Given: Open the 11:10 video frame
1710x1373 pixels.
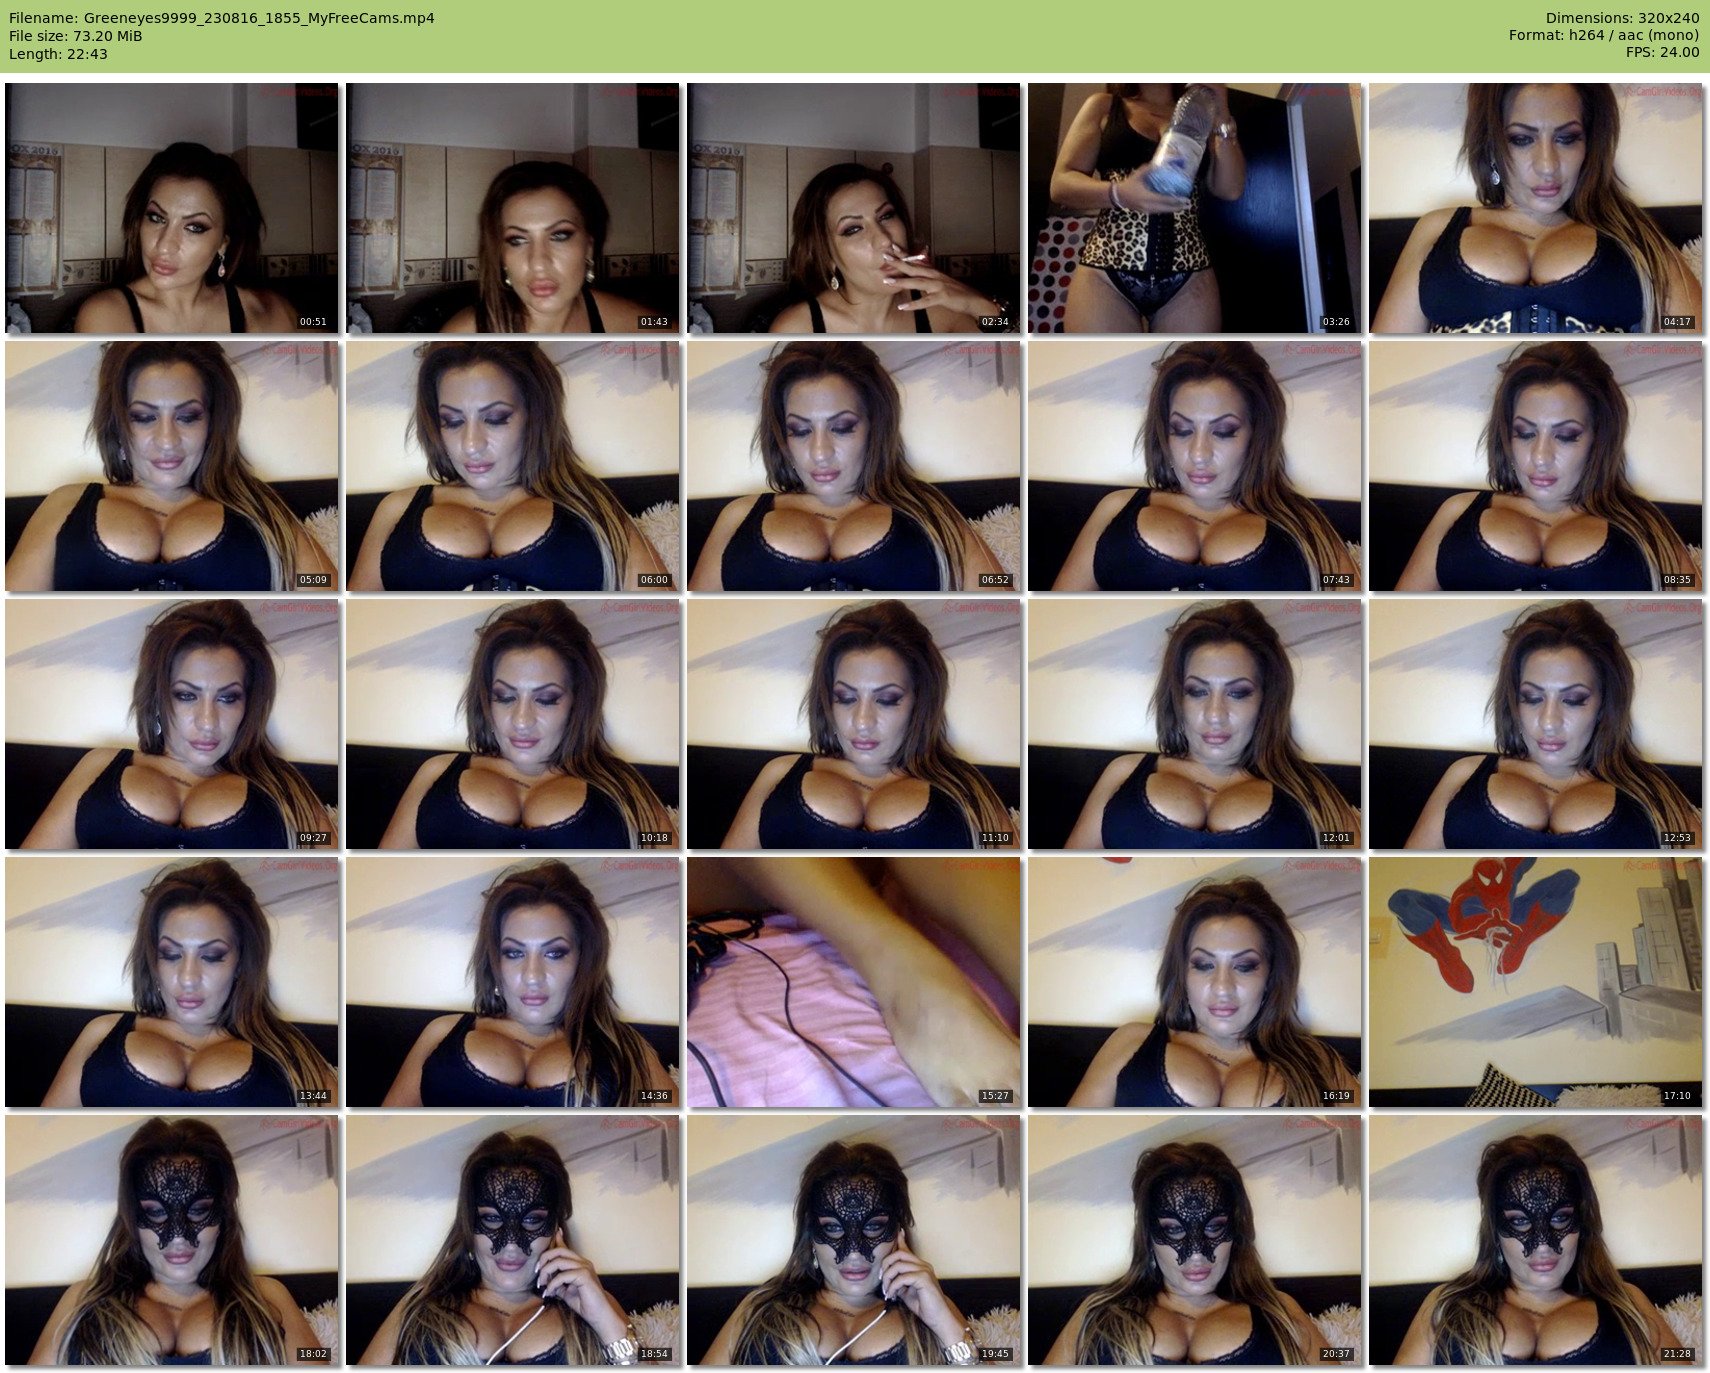Looking at the screenshot, I should (x=854, y=724).
